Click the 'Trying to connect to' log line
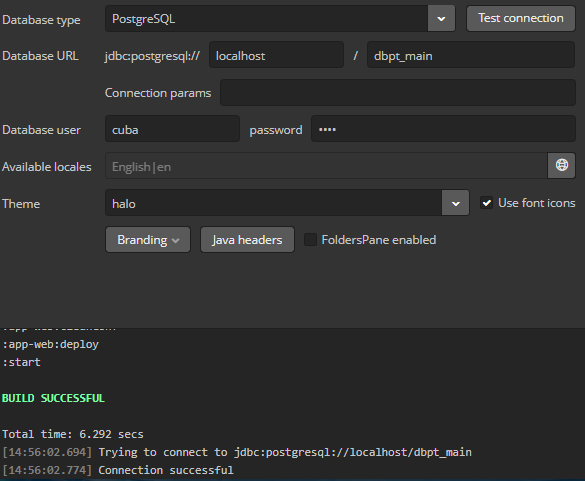 pos(237,452)
